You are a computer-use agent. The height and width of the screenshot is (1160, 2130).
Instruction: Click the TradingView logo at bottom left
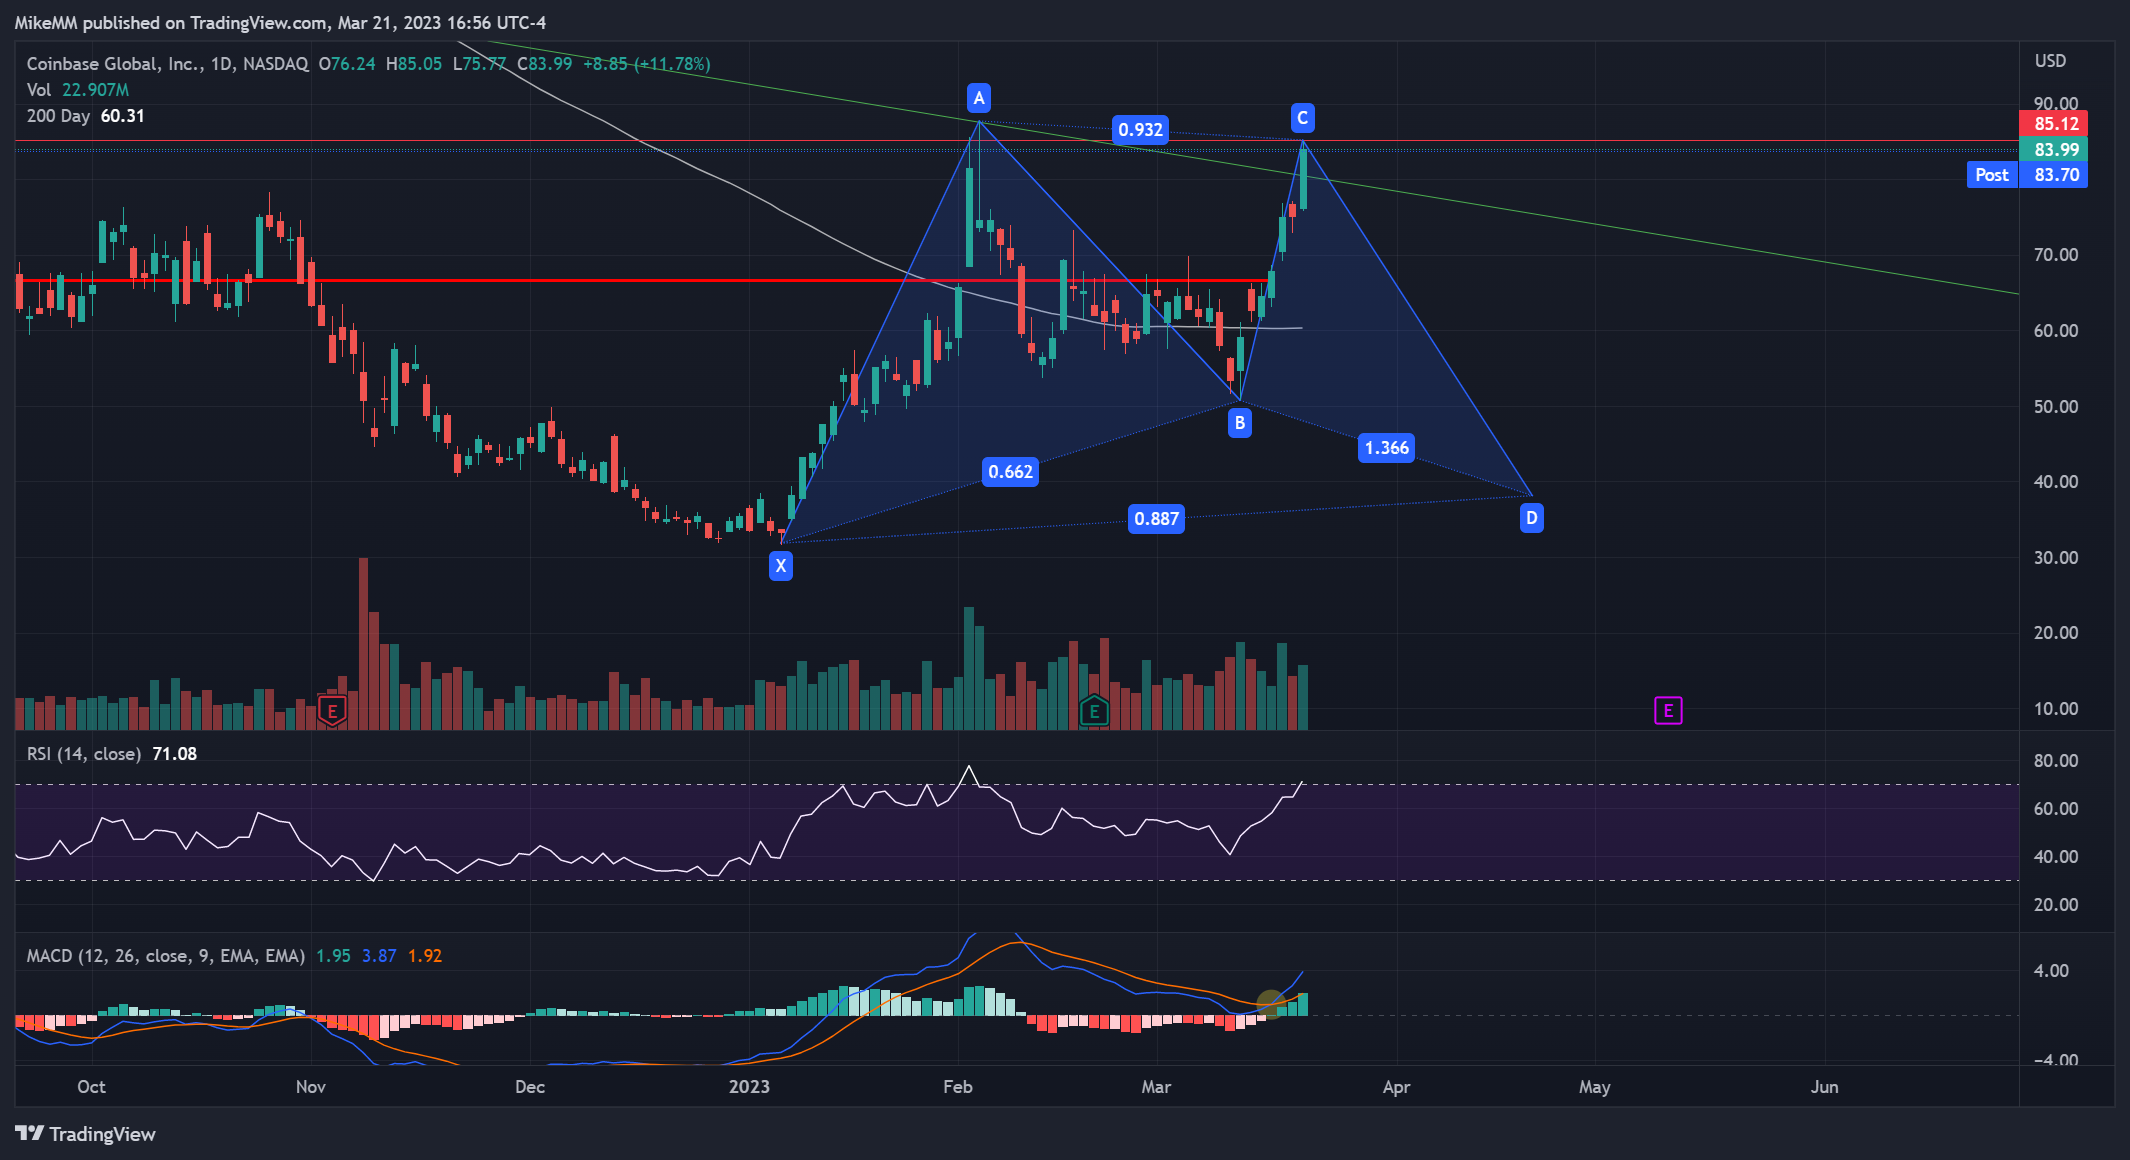click(x=85, y=1133)
